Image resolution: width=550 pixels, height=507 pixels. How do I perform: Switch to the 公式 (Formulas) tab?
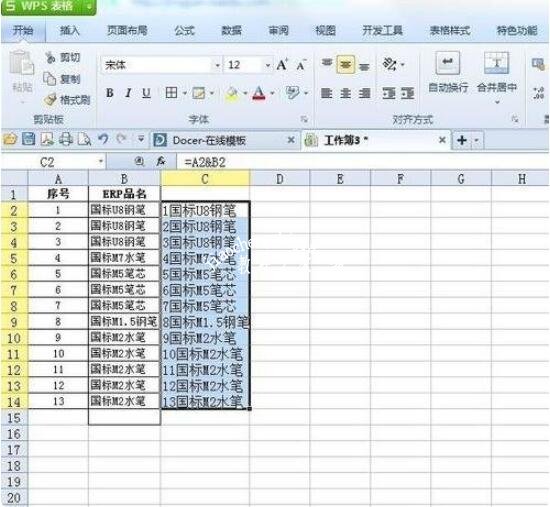(185, 31)
